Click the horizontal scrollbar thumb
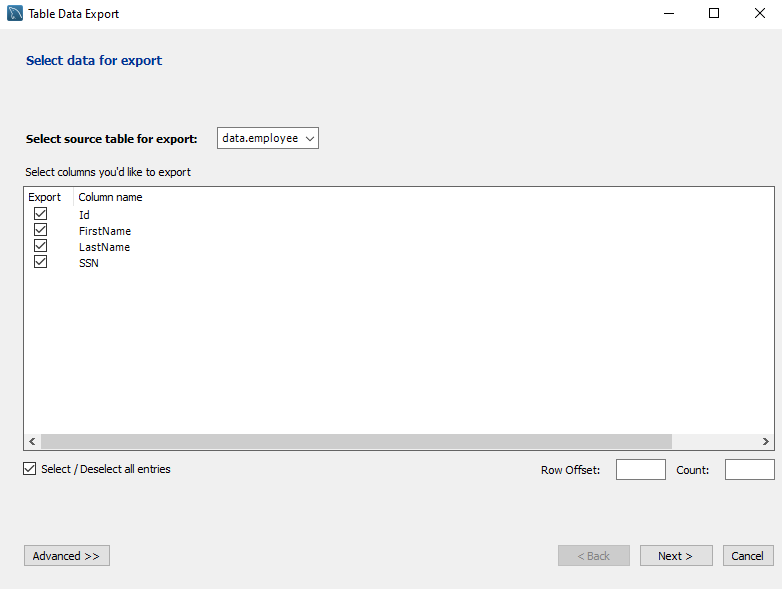The height and width of the screenshot is (589, 782). point(356,441)
